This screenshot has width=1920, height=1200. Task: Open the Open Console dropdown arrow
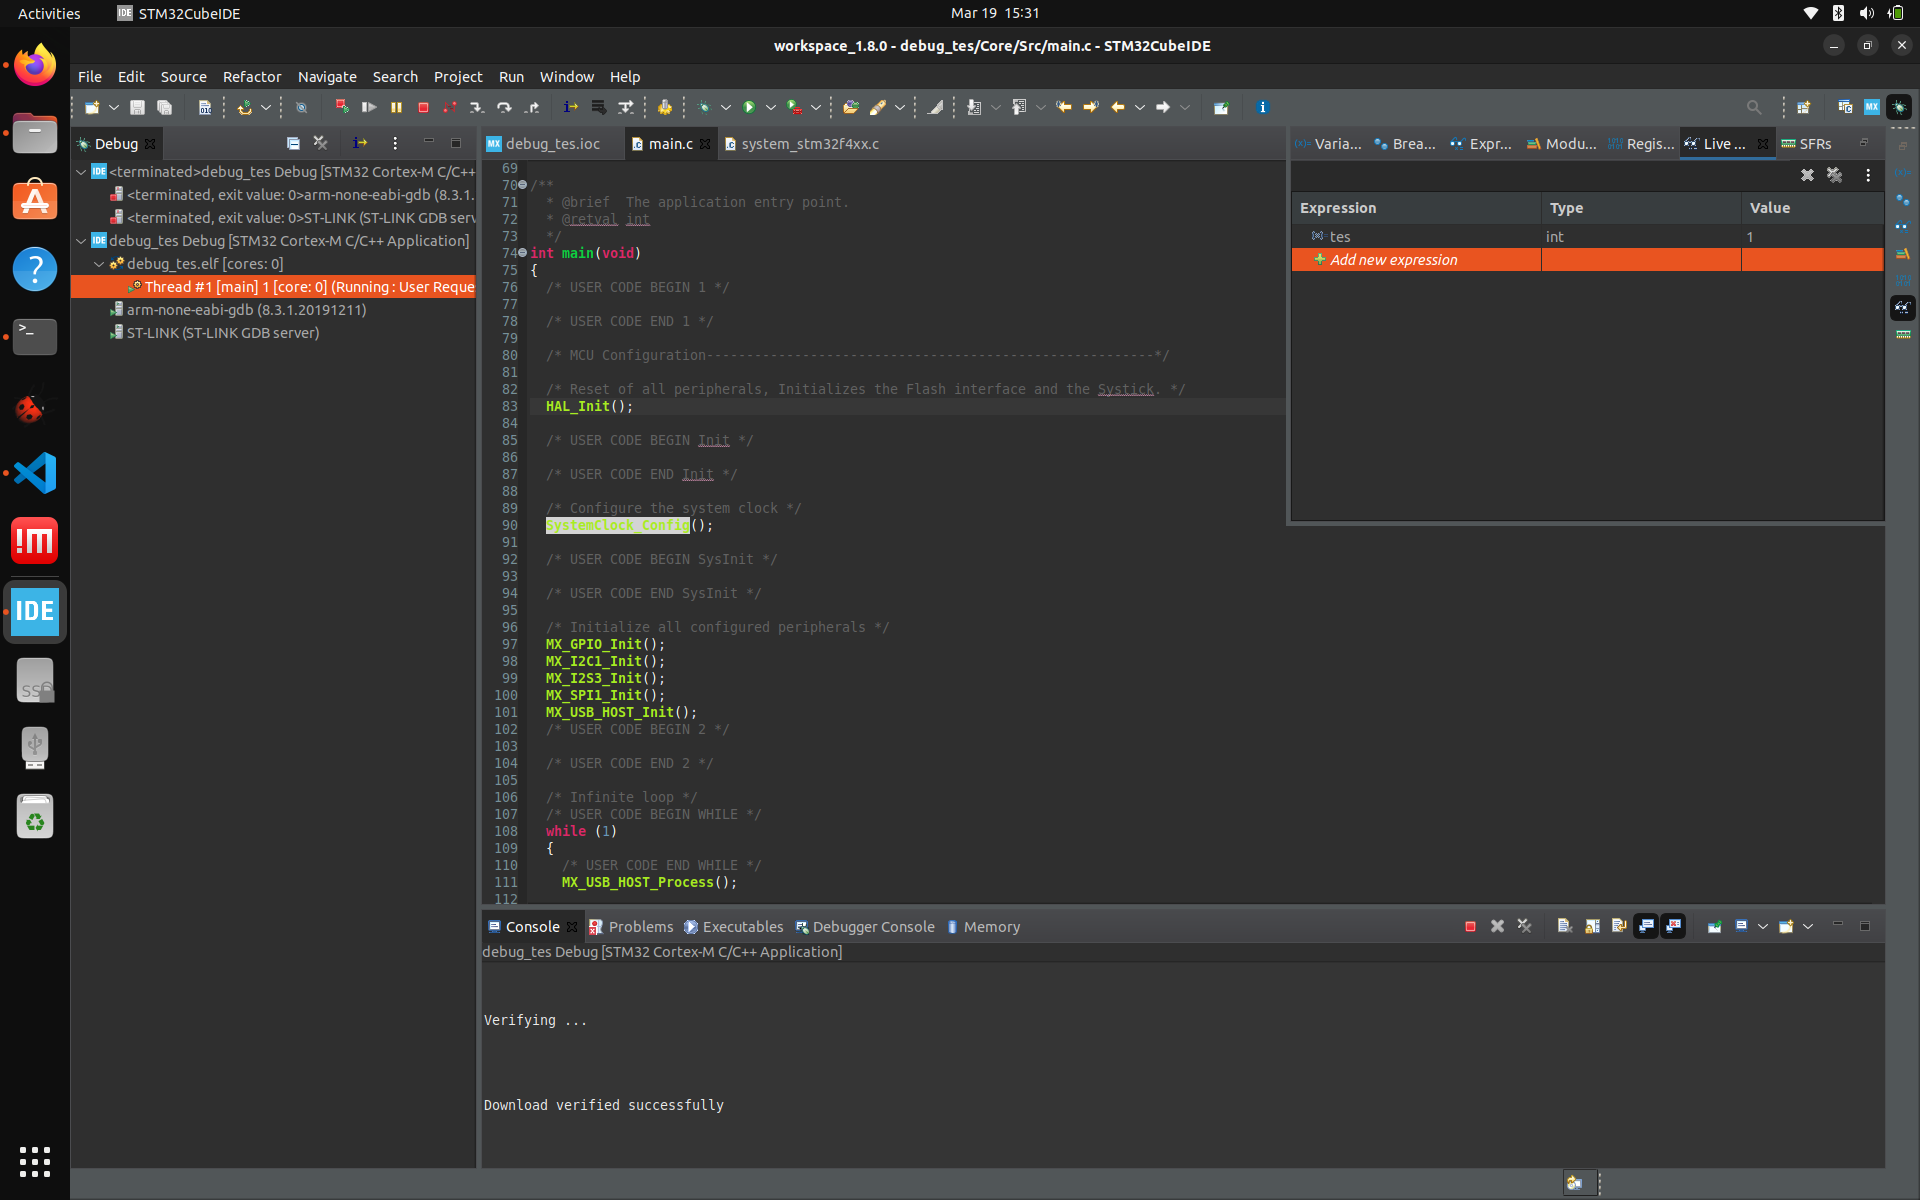(x=1808, y=927)
